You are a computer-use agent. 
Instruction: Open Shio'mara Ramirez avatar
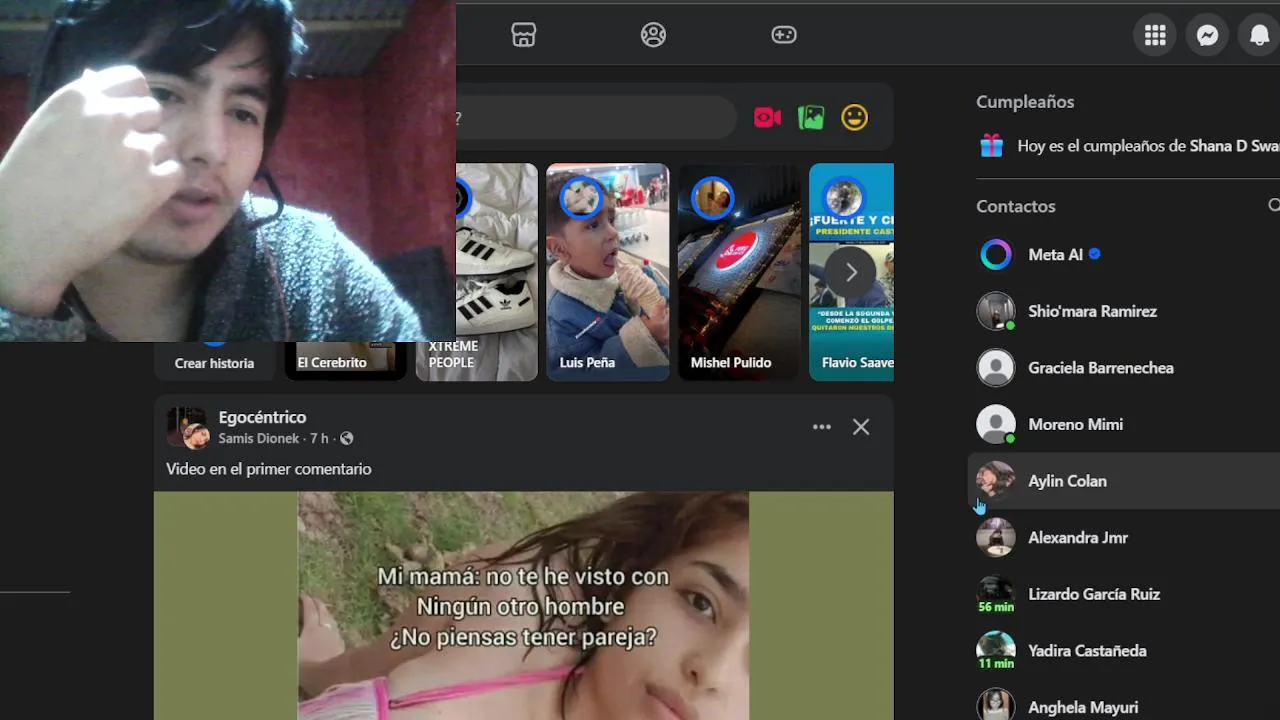[x=996, y=311]
